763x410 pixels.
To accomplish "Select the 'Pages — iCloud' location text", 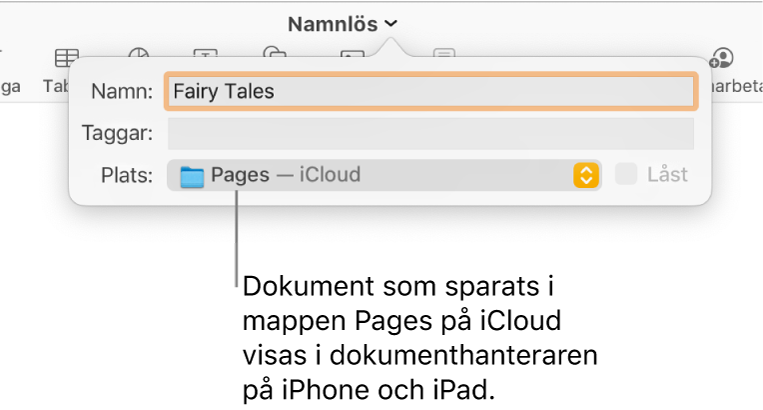I will coord(285,176).
